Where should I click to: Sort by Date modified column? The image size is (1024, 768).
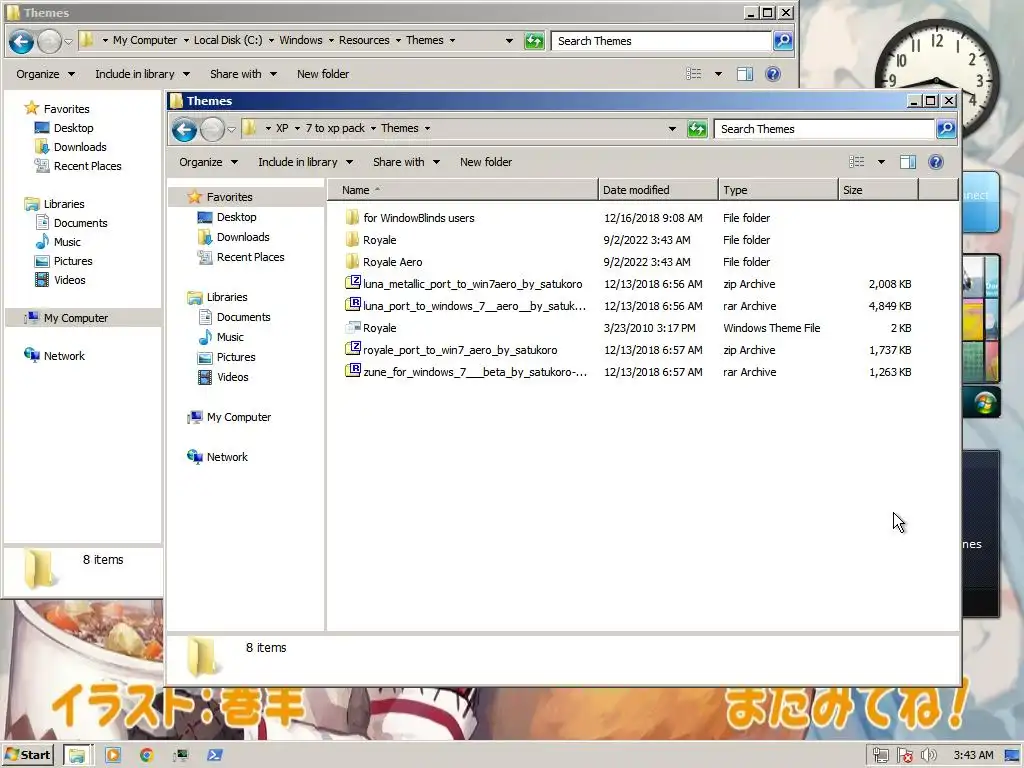point(658,190)
